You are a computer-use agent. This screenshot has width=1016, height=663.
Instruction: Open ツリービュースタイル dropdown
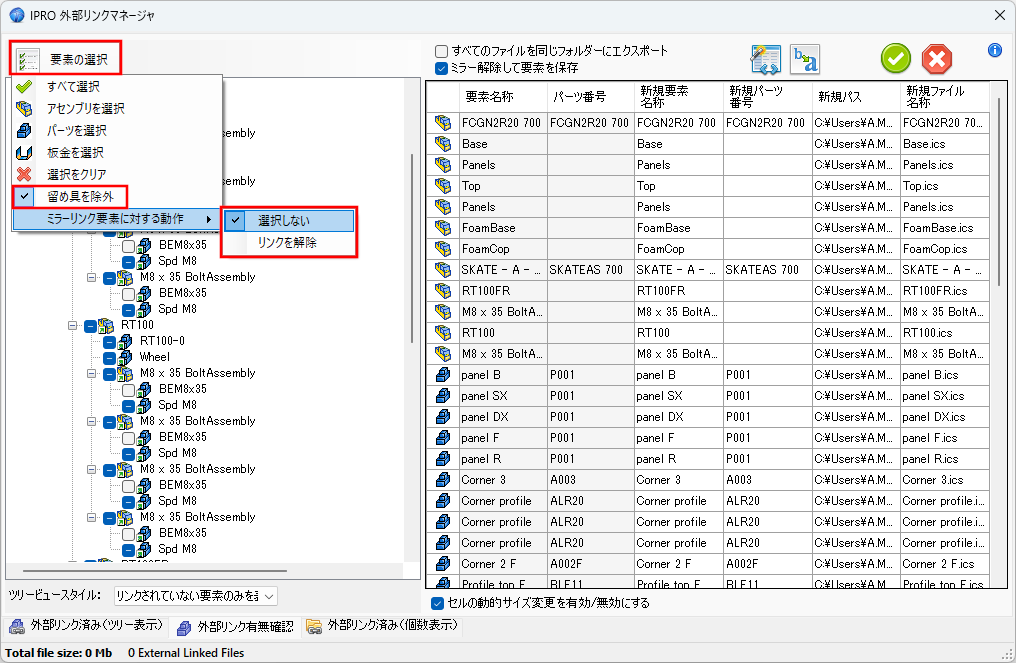coord(196,596)
